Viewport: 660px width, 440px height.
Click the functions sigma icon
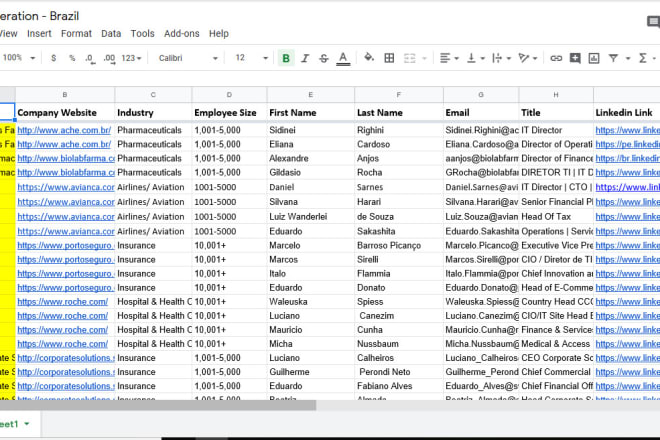tap(642, 58)
